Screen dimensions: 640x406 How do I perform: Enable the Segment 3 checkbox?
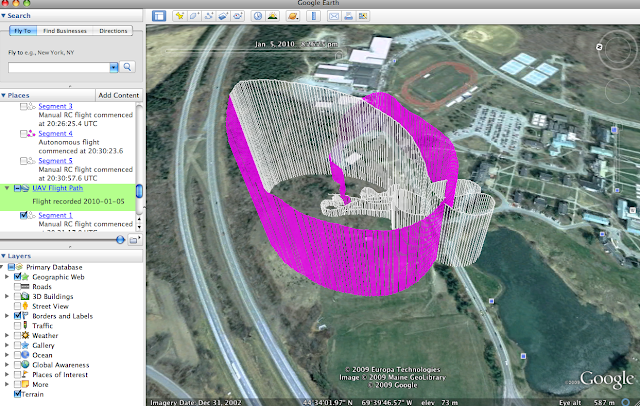point(24,106)
